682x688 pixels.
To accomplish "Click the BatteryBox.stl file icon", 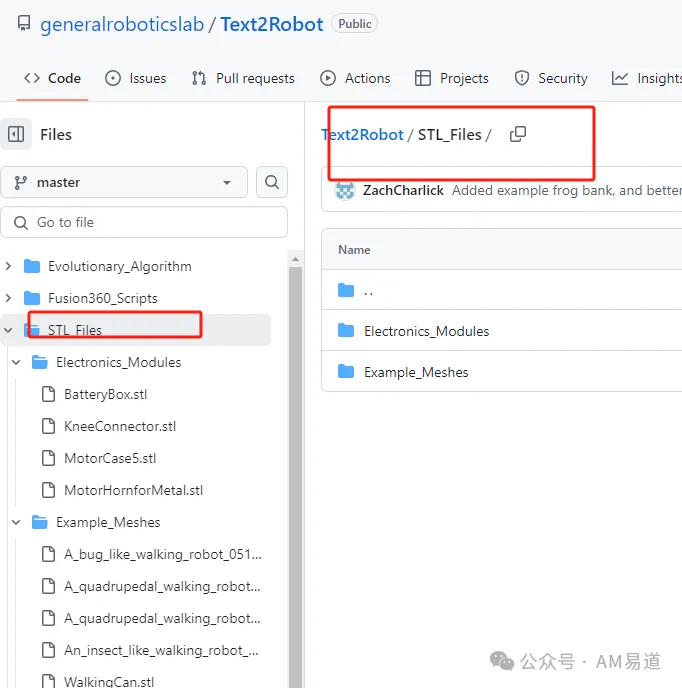I will click(x=48, y=394).
